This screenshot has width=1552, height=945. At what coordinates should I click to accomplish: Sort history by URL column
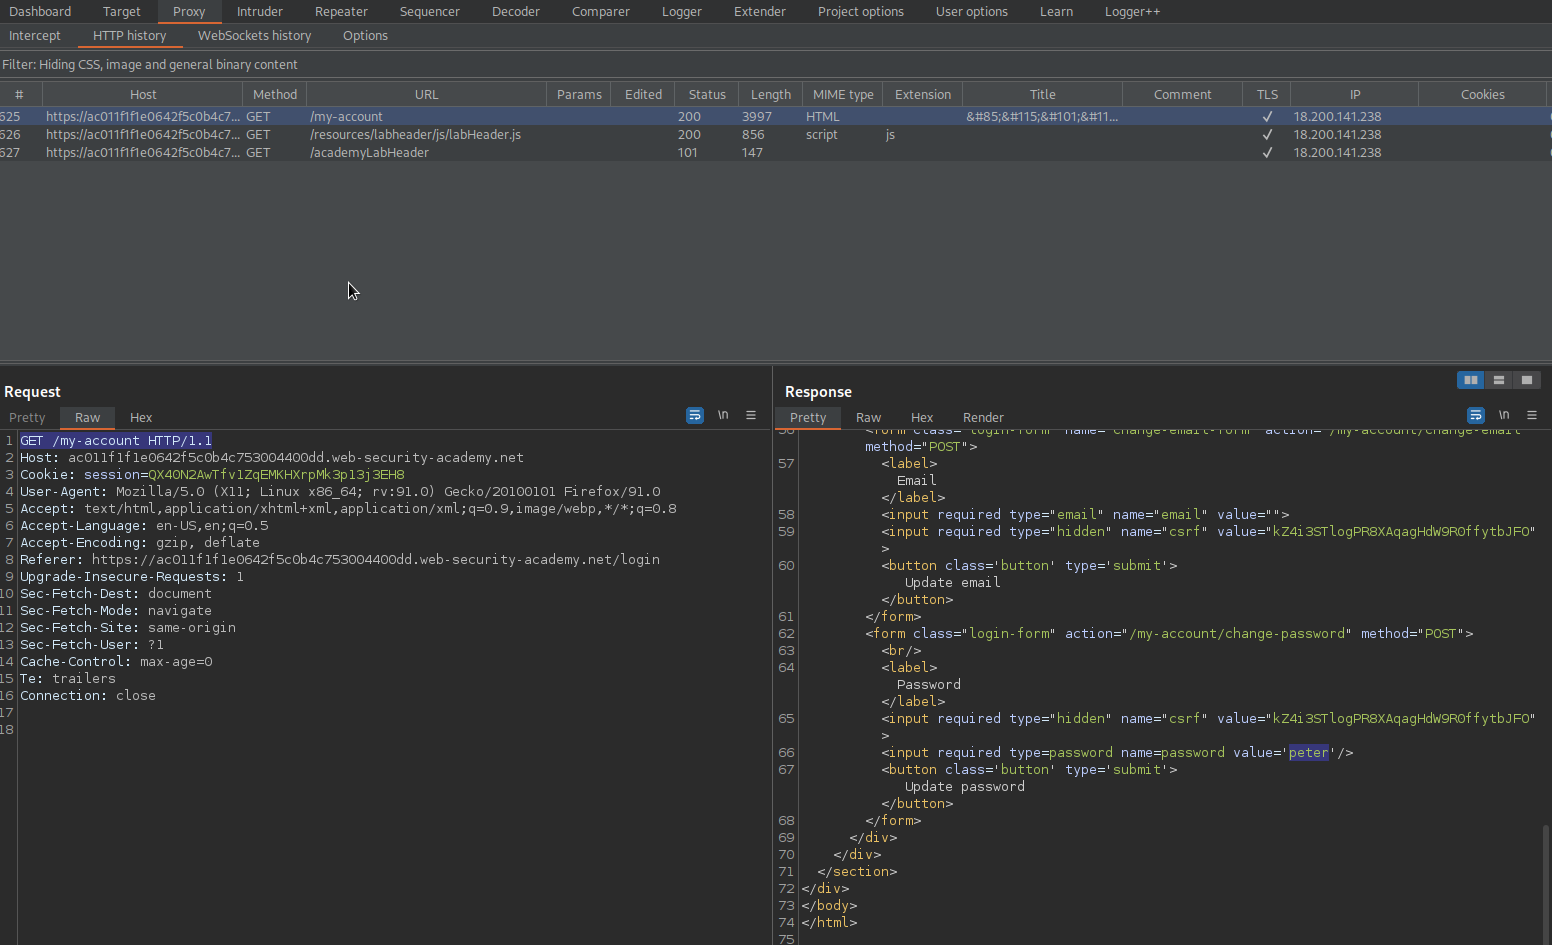click(x=427, y=94)
